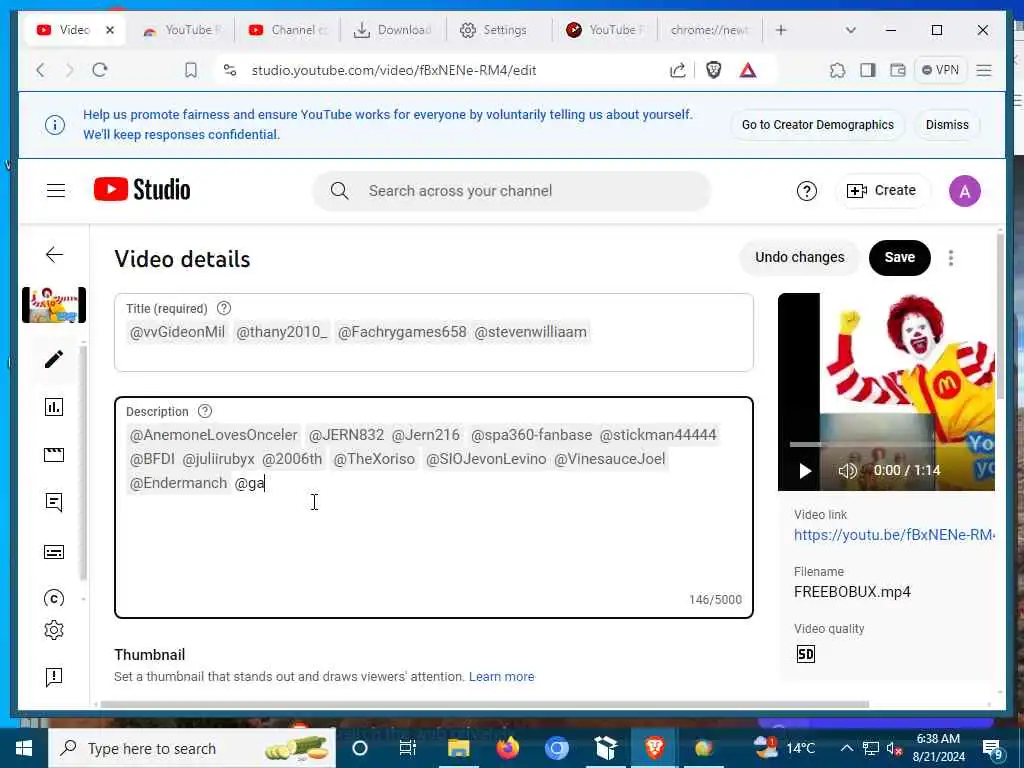Open the Brave Wallet icon

(898, 70)
